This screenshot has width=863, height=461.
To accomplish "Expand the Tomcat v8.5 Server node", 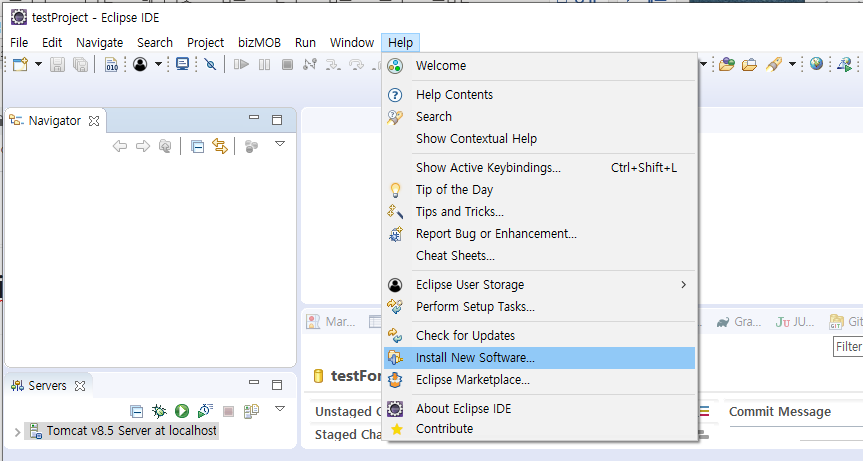I will coord(17,432).
